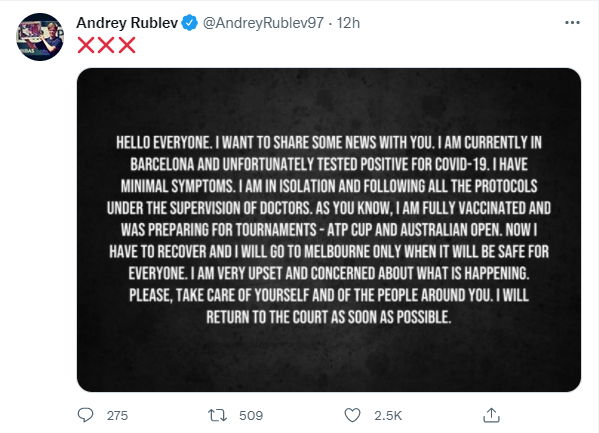The image size is (599, 433).
Task: View the 509 retweets count
Action: coord(251,415)
